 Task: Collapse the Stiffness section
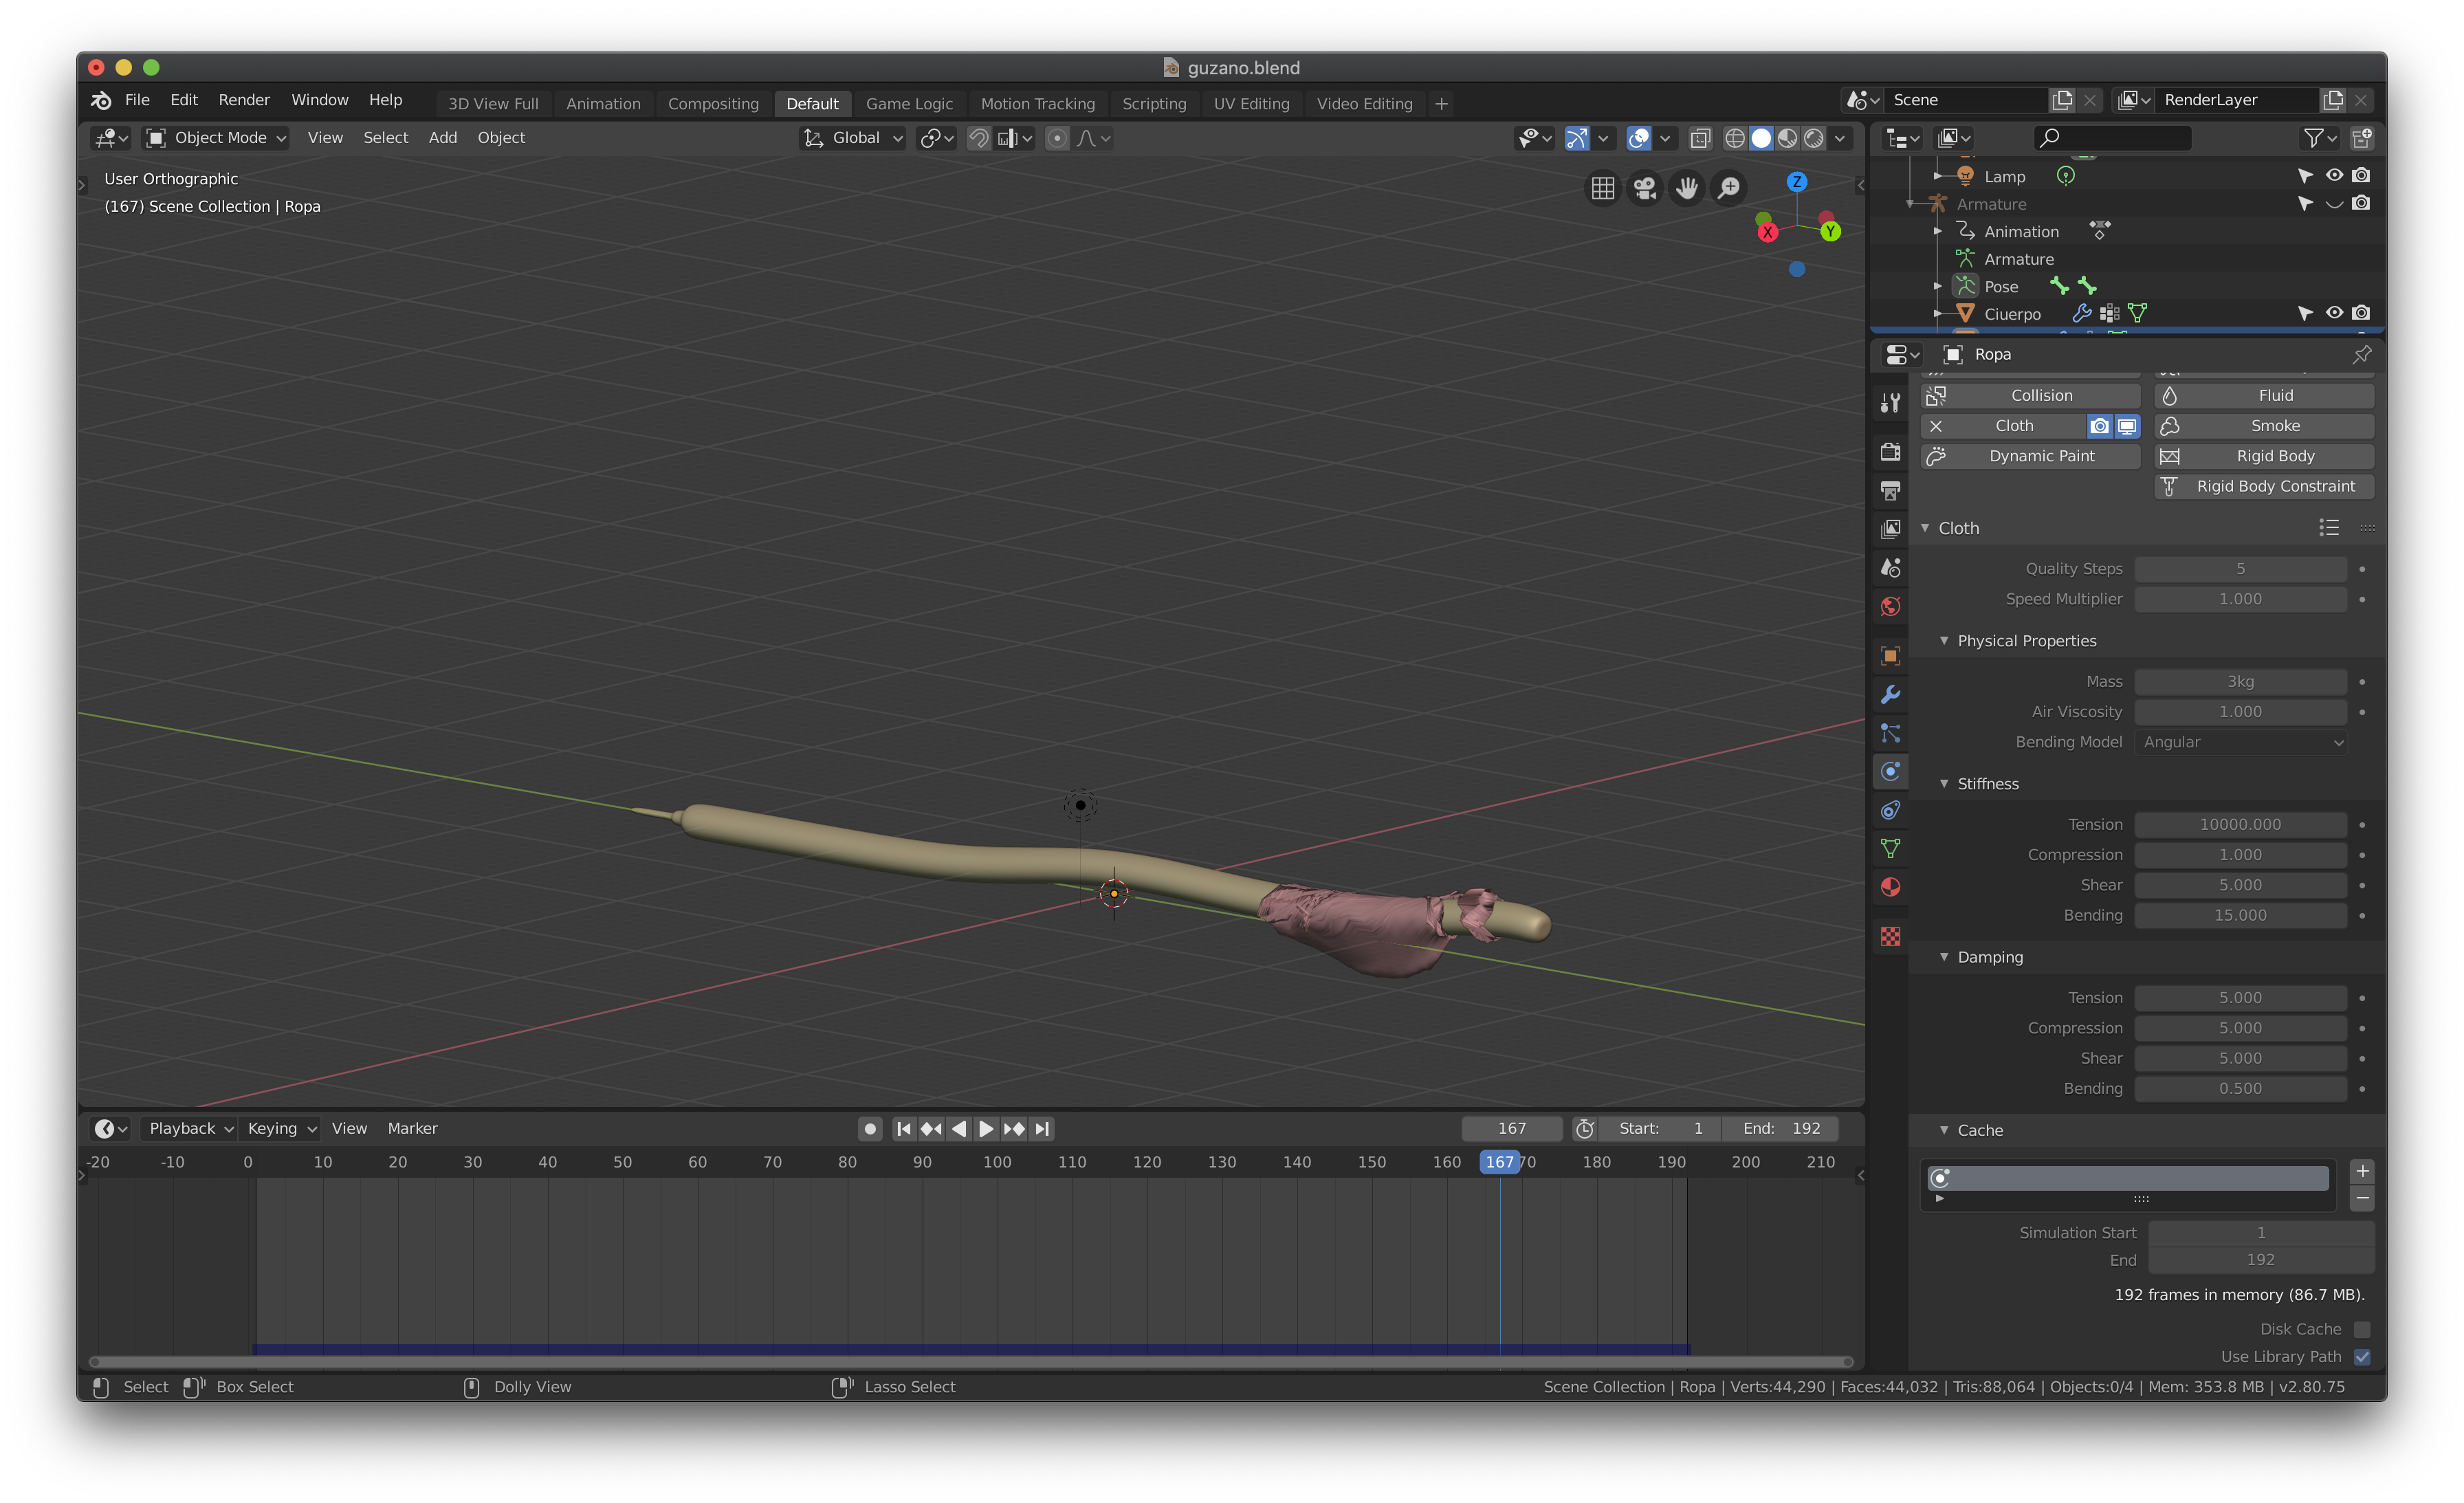[1944, 784]
